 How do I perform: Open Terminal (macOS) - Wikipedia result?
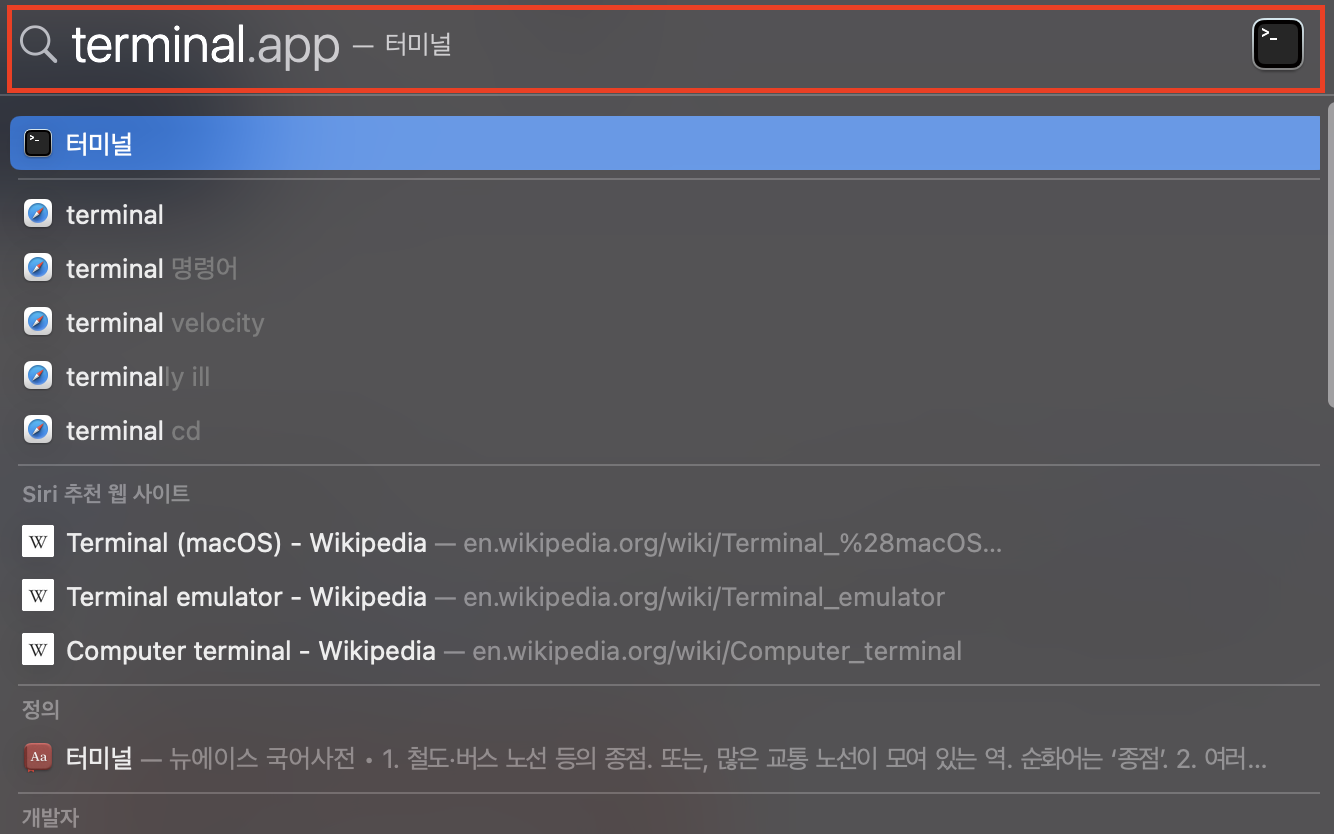pyautogui.click(x=665, y=543)
